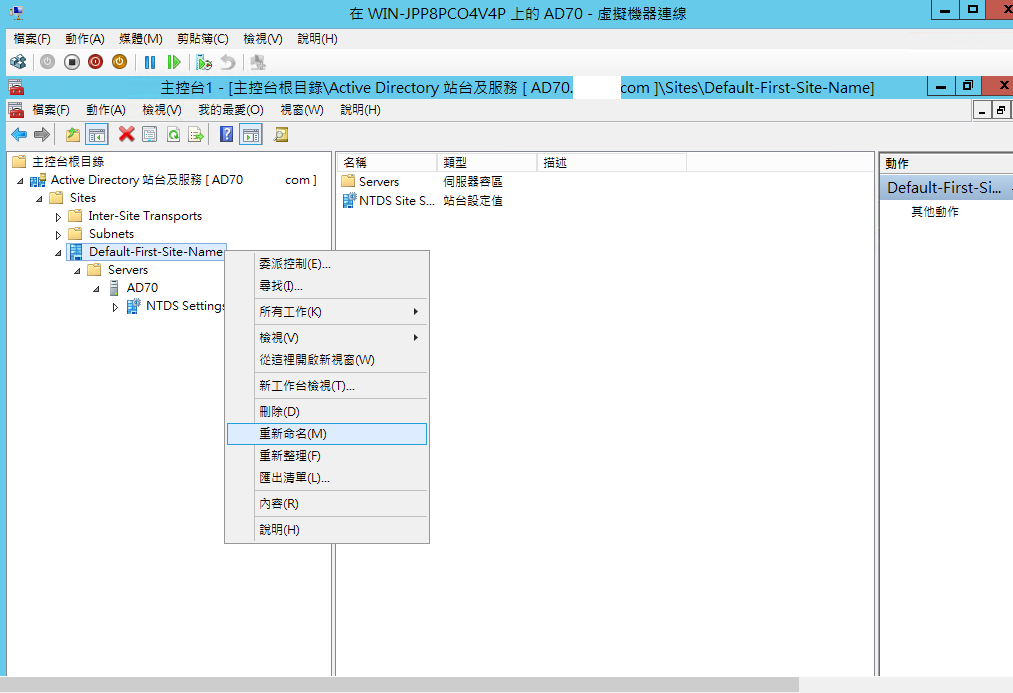Click the NTDS Settings icon in the tree
Image resolution: width=1013 pixels, height=693 pixels.
point(134,305)
